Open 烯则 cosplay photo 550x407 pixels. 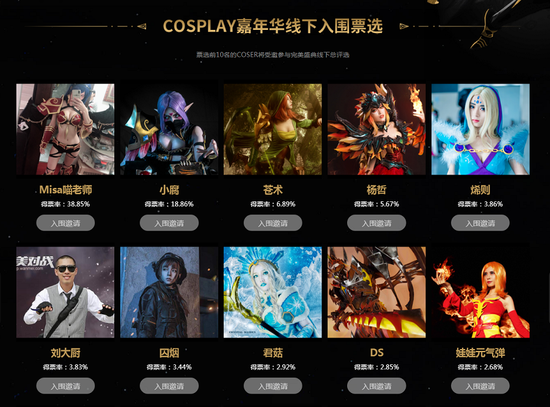(x=481, y=129)
